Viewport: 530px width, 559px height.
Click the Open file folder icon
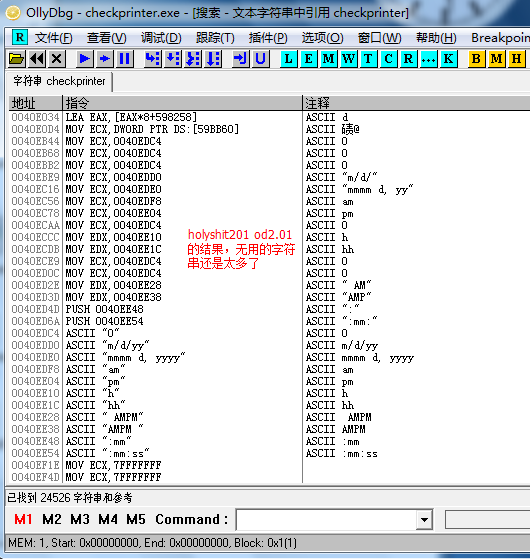(16, 58)
